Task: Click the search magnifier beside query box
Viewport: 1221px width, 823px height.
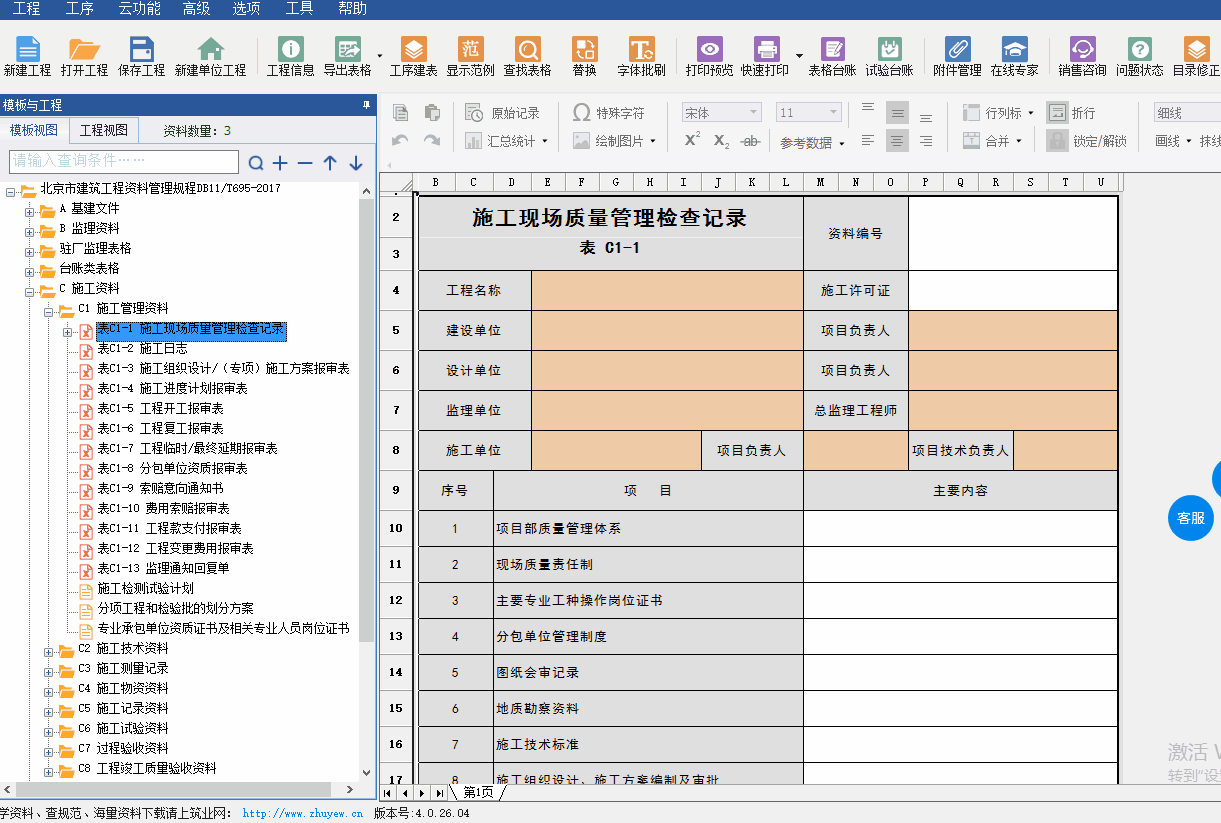Action: (x=256, y=163)
